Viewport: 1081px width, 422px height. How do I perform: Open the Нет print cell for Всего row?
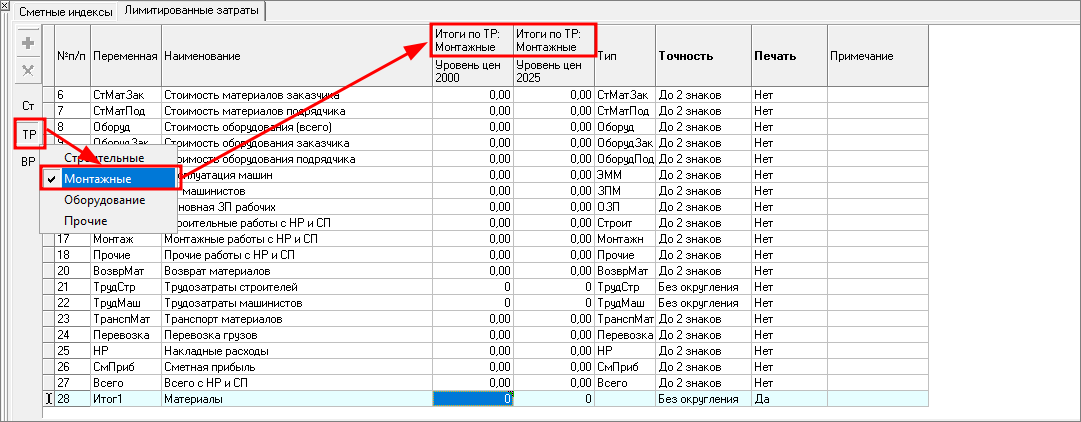[x=788, y=382]
